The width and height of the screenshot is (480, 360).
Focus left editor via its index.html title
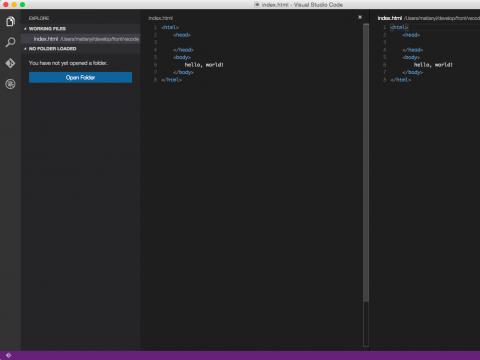point(161,18)
